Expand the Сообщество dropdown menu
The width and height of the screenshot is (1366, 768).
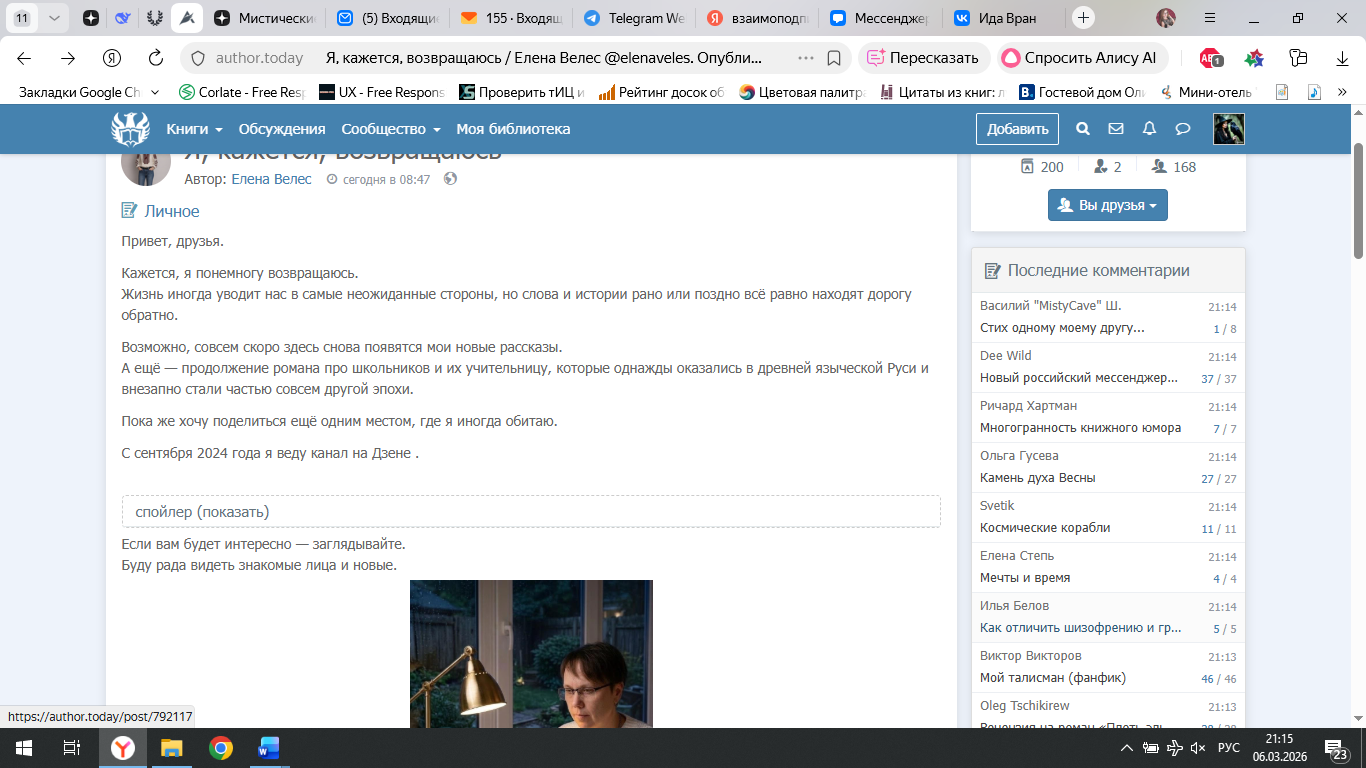390,129
